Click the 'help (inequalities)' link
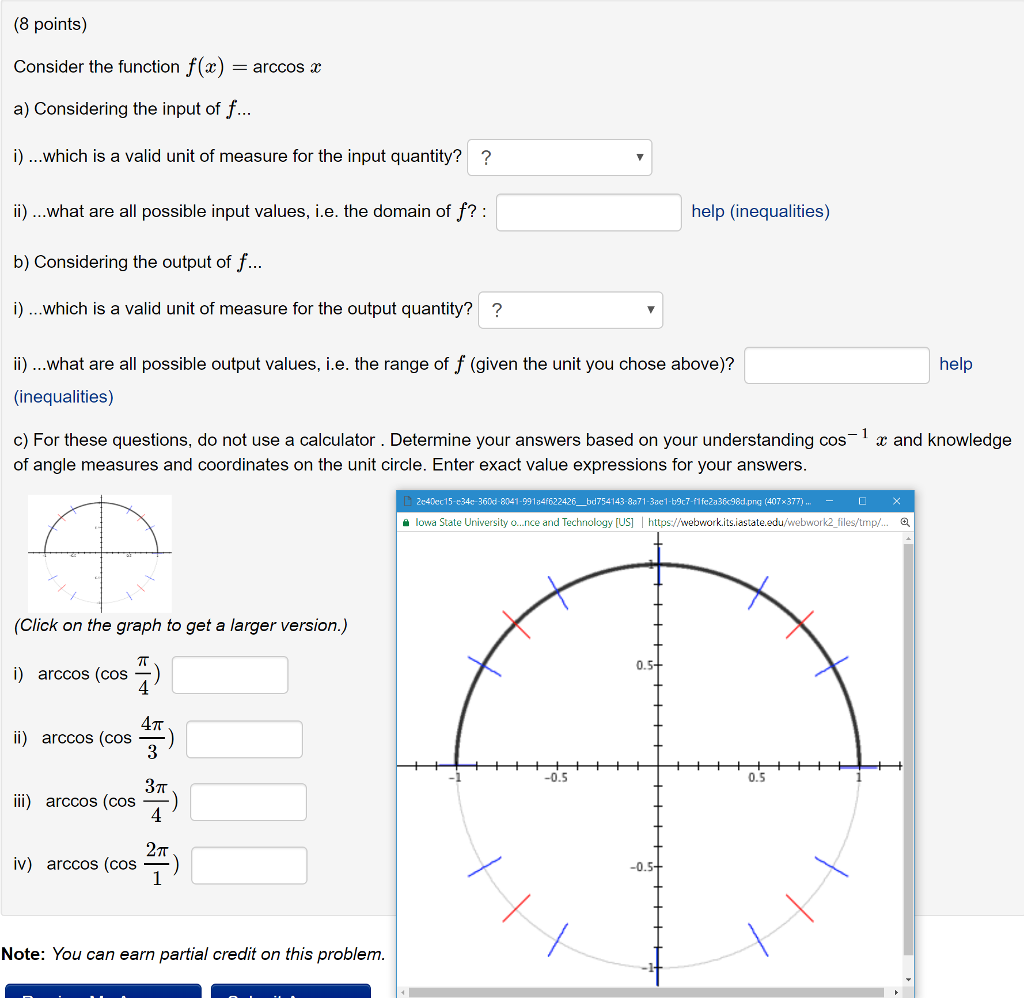Viewport: 1024px width, 998px height. tap(761, 211)
